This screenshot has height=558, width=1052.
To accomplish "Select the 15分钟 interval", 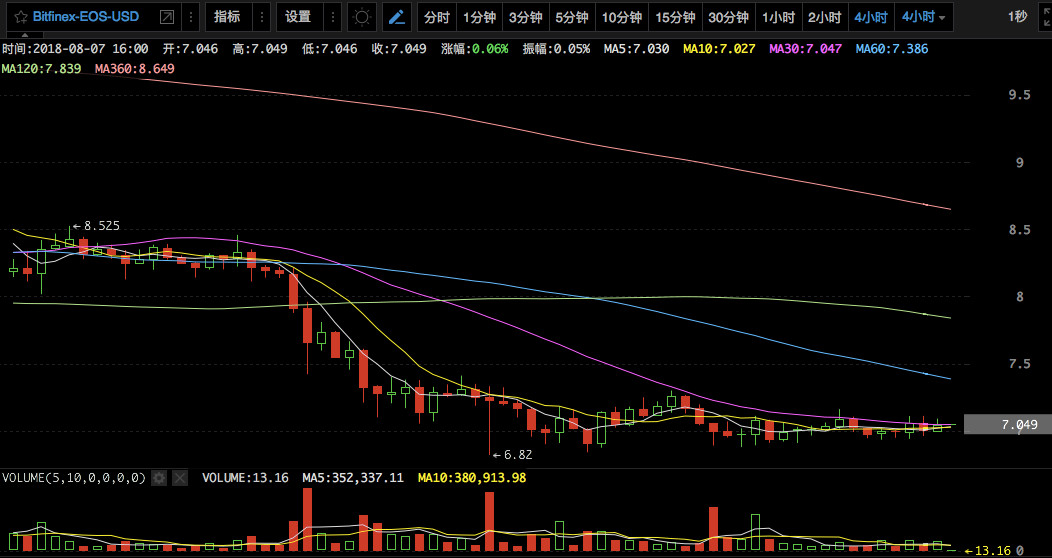I will [x=675, y=17].
